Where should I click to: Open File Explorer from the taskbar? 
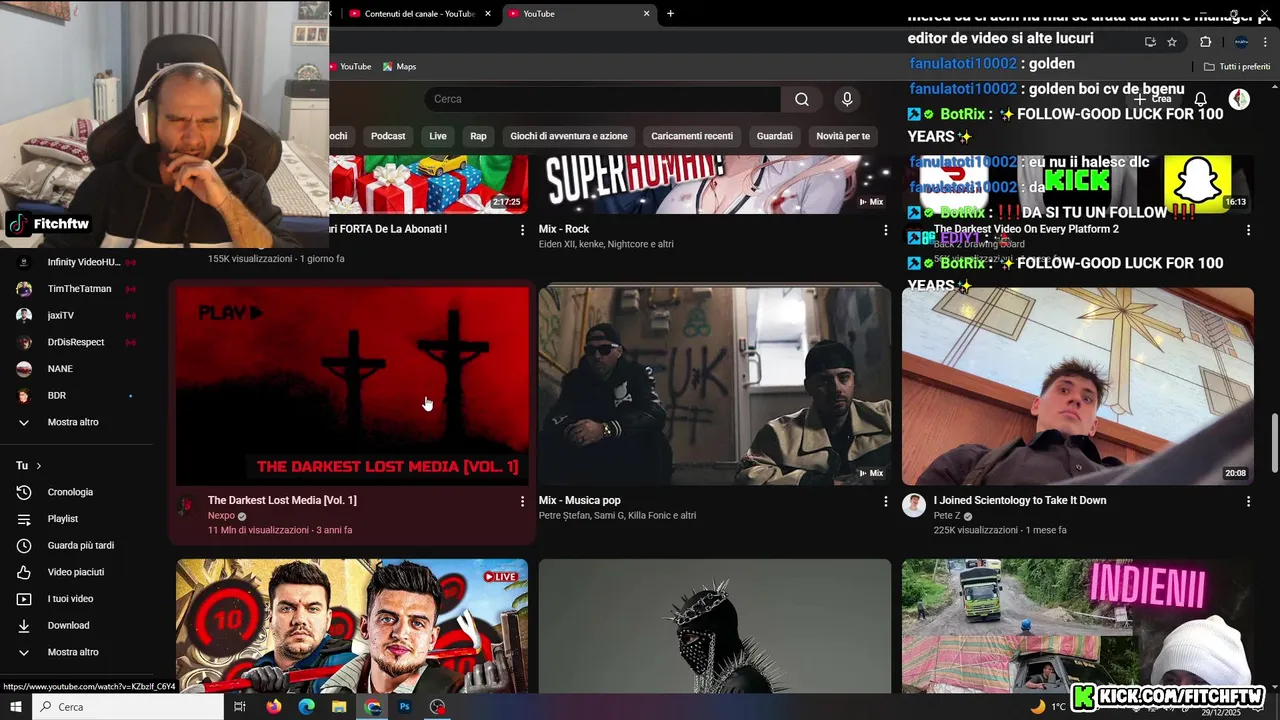340,706
